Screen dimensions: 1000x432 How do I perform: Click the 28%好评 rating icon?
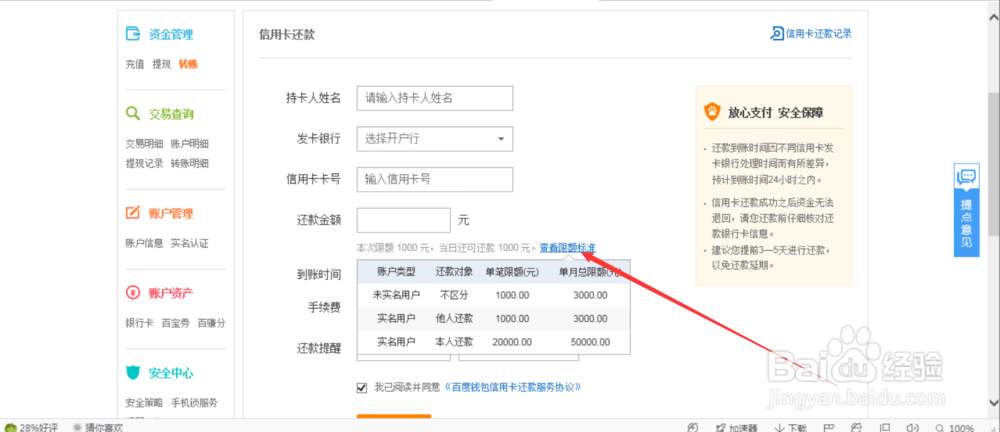(10, 427)
